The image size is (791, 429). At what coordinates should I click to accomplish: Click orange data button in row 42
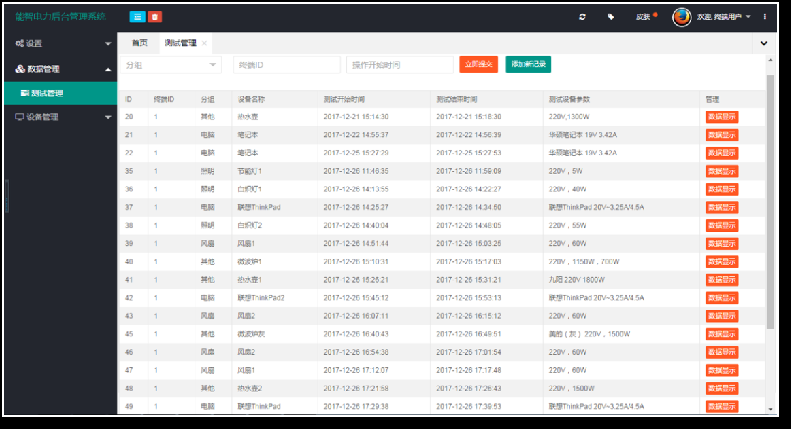(722, 298)
